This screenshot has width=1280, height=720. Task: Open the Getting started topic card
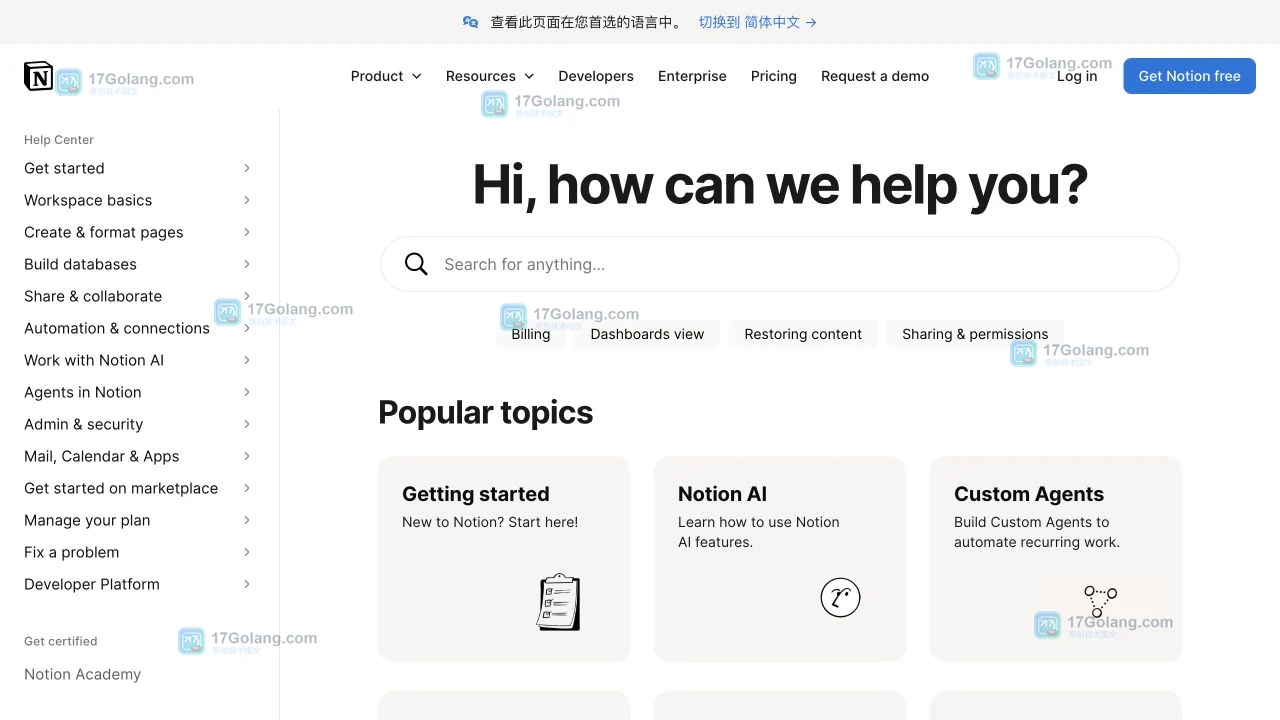(x=504, y=559)
